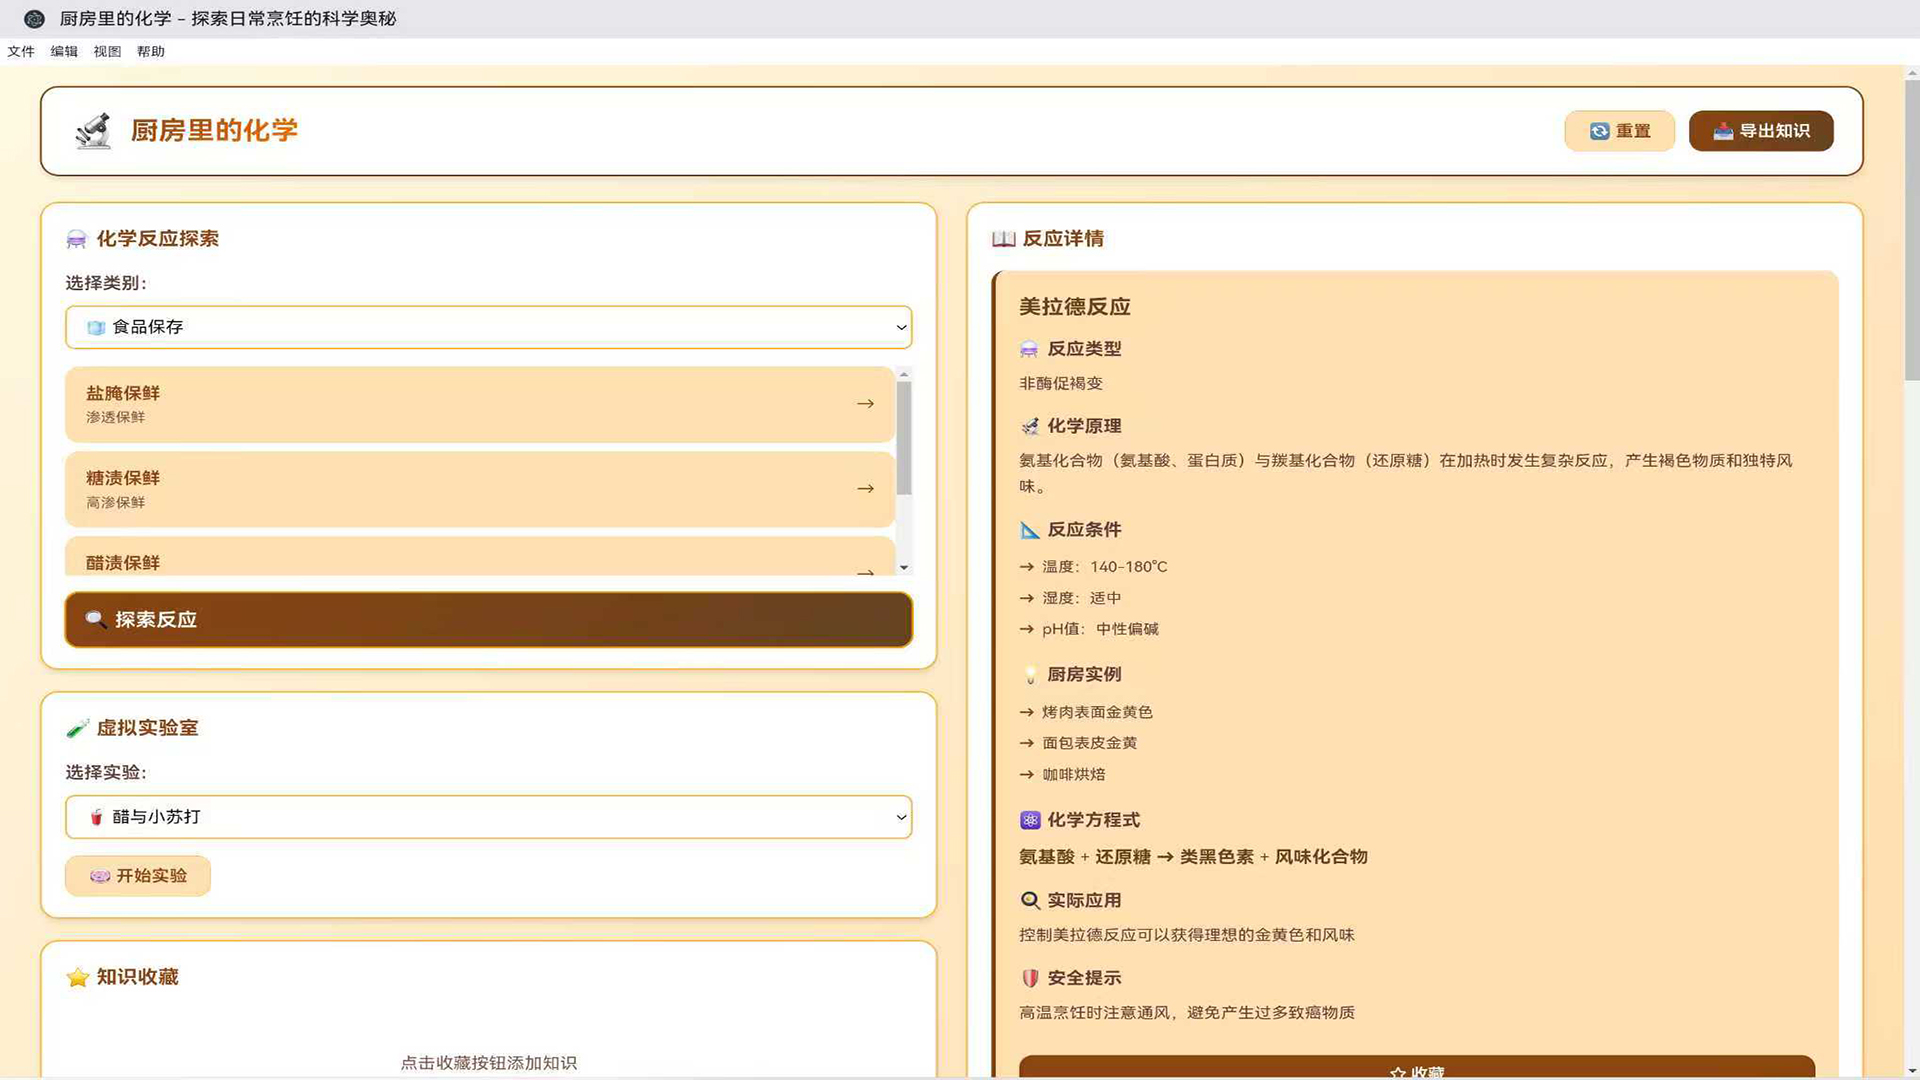The height and width of the screenshot is (1080, 1920).
Task: Click the 厨房里的化学 header title
Action: click(x=214, y=131)
